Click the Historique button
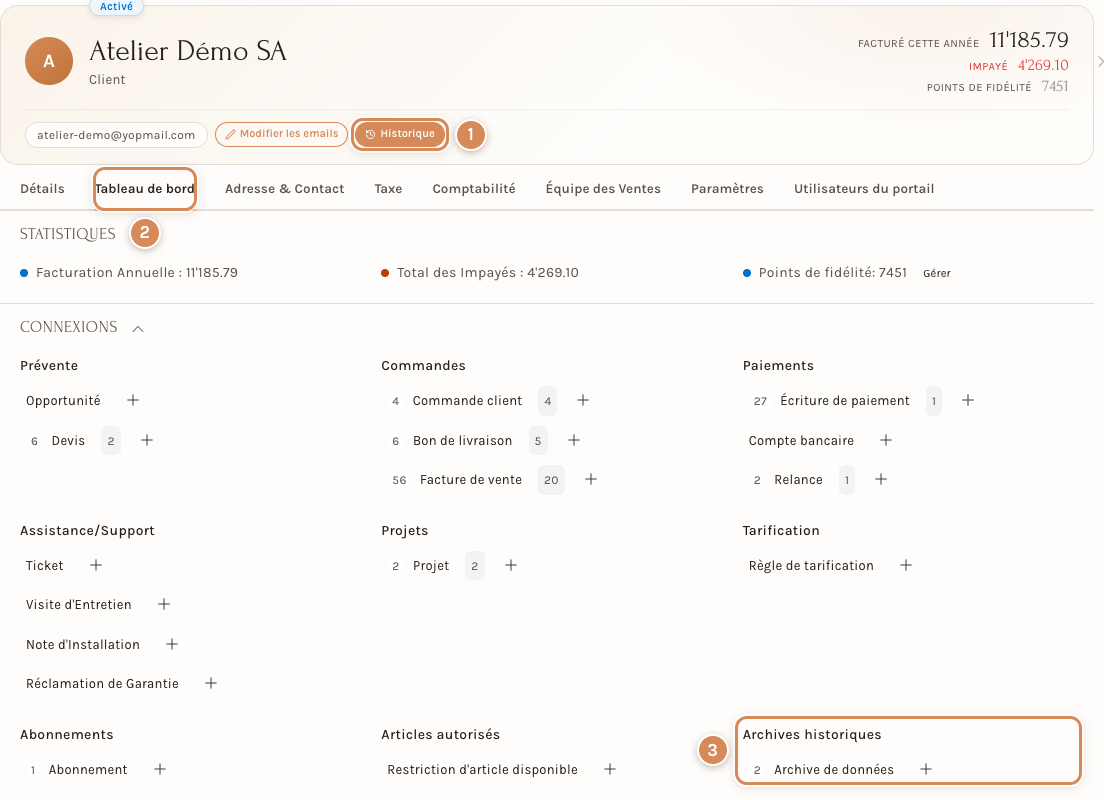The width and height of the screenshot is (1104, 800). 400,134
